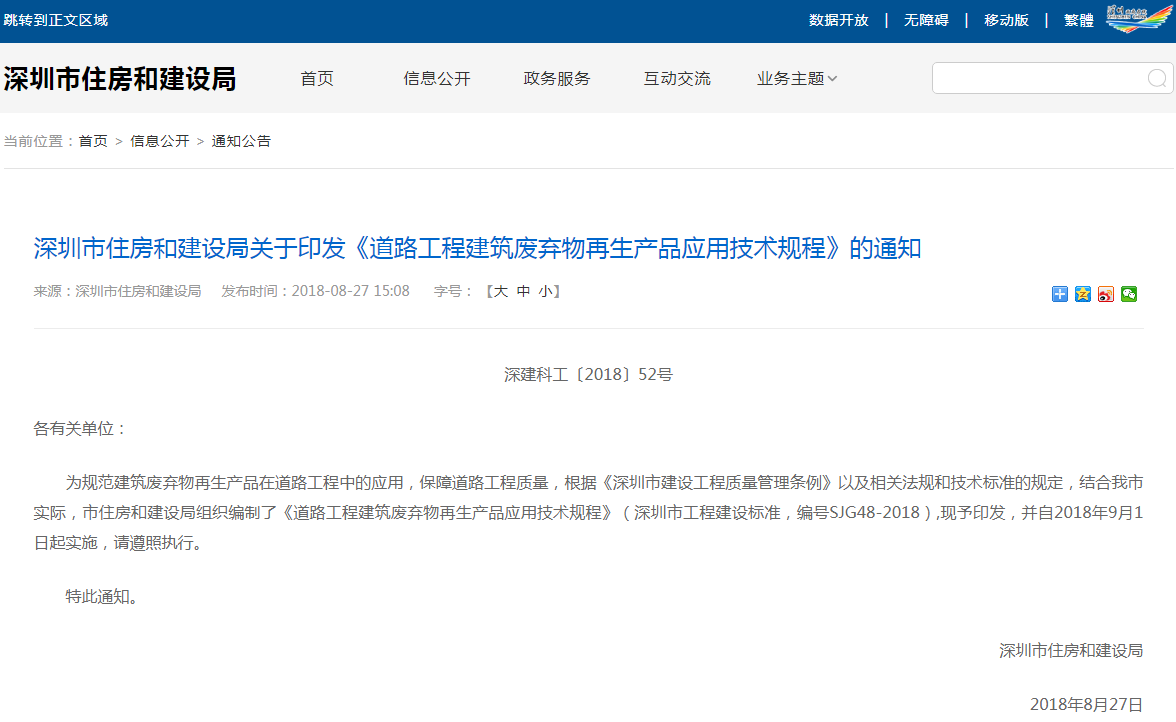Switch to 繁體 traditional Chinese
This screenshot has height=722, width=1176.
point(1078,20)
